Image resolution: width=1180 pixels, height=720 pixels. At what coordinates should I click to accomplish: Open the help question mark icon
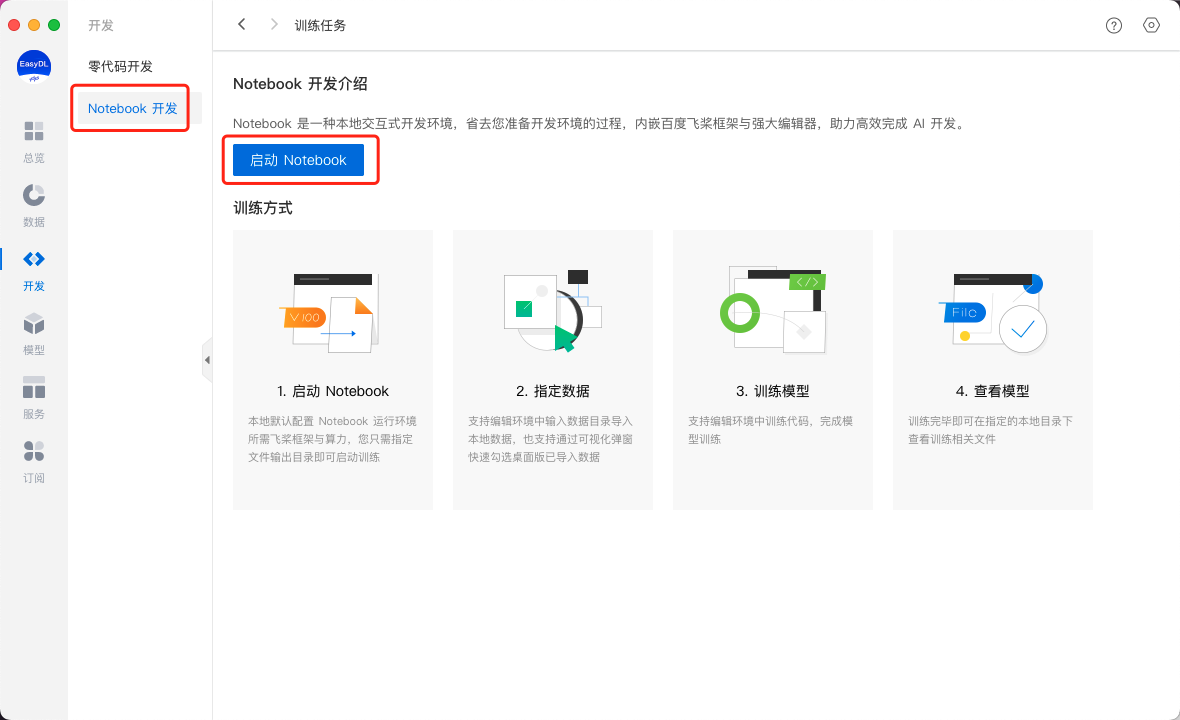point(1114,26)
